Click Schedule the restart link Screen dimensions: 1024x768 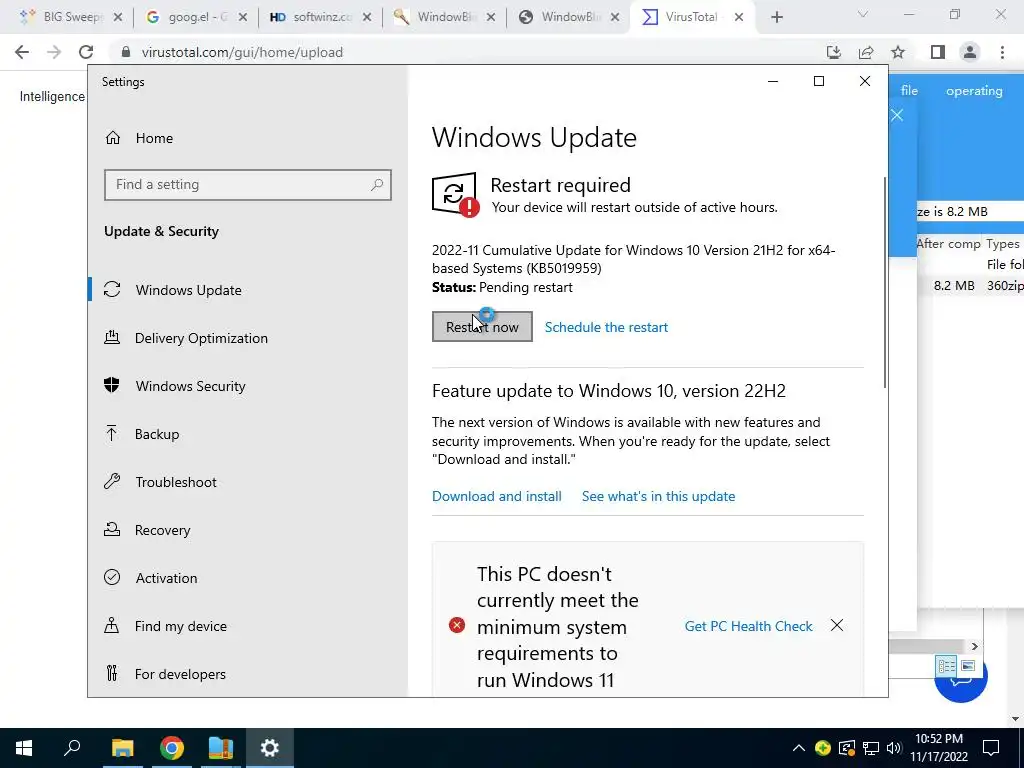coord(606,327)
